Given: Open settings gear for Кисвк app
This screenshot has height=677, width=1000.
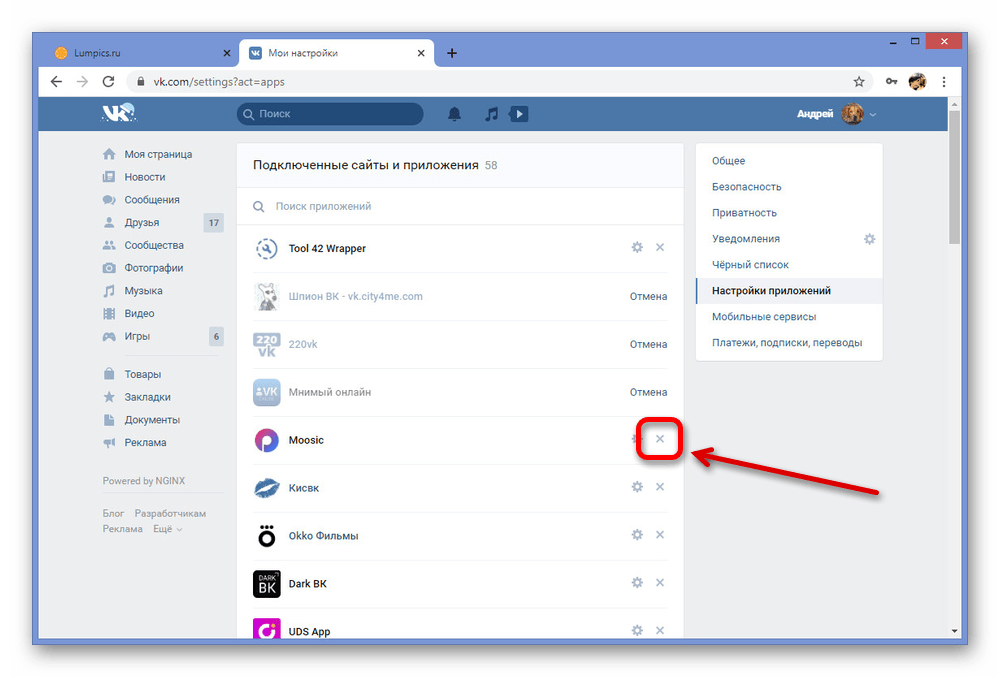Looking at the screenshot, I should (637, 488).
